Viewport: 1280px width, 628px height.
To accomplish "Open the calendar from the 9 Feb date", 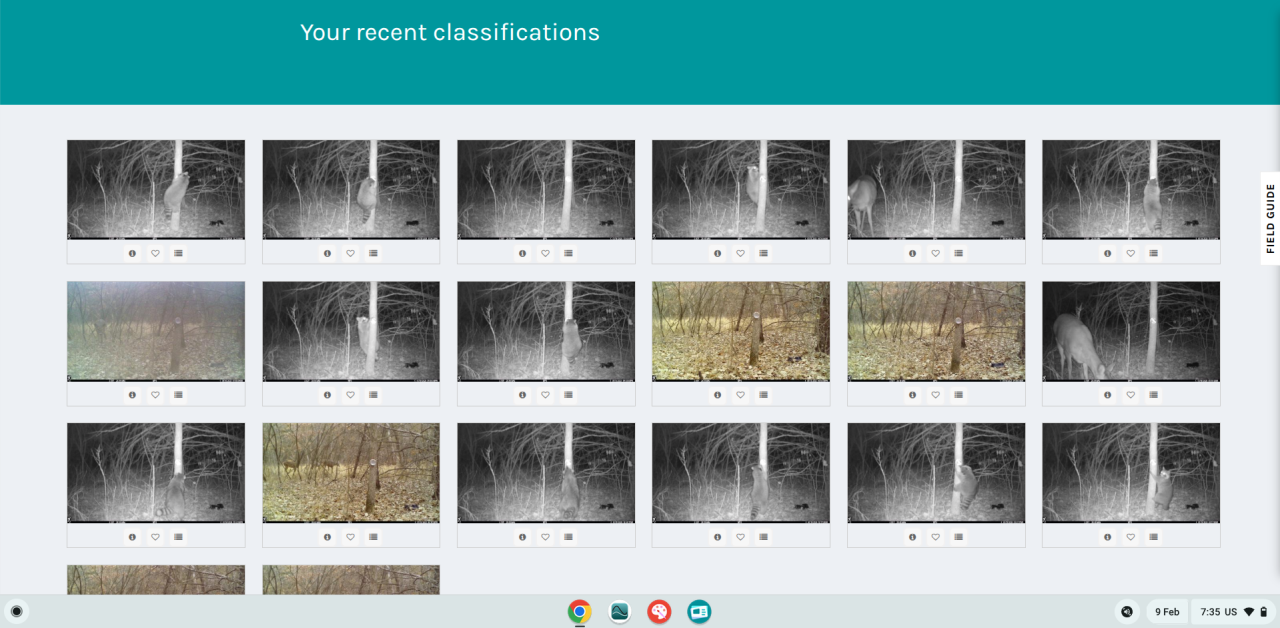I will (1167, 611).
